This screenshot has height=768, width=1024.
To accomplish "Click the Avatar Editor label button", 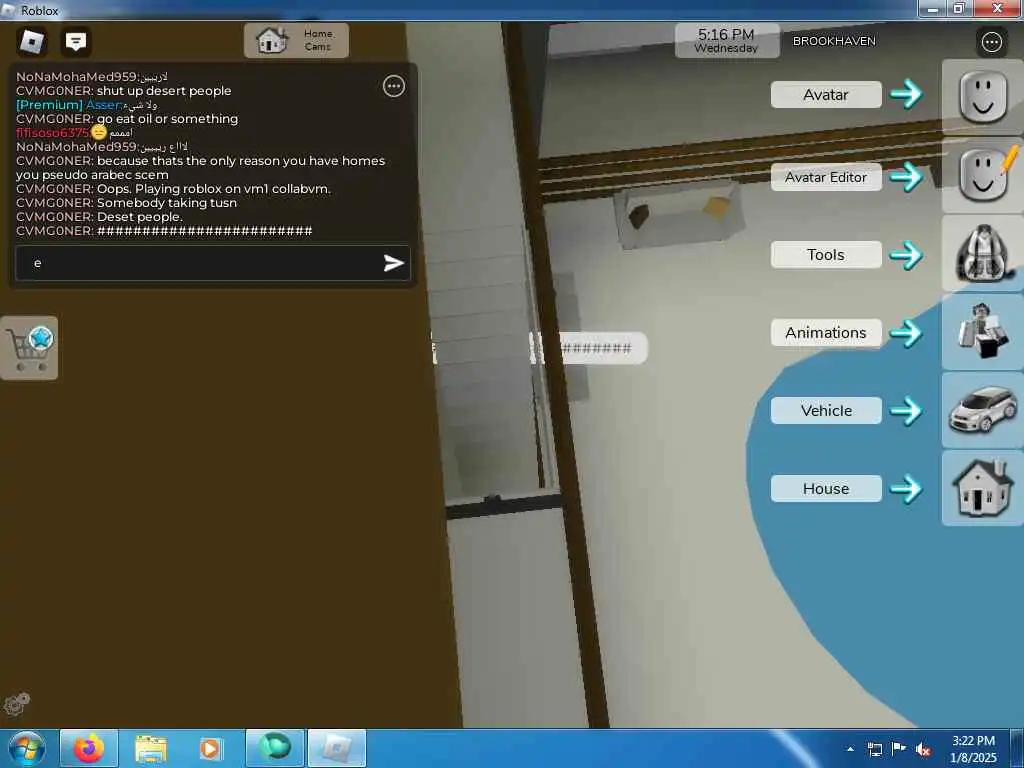I will pos(825,177).
